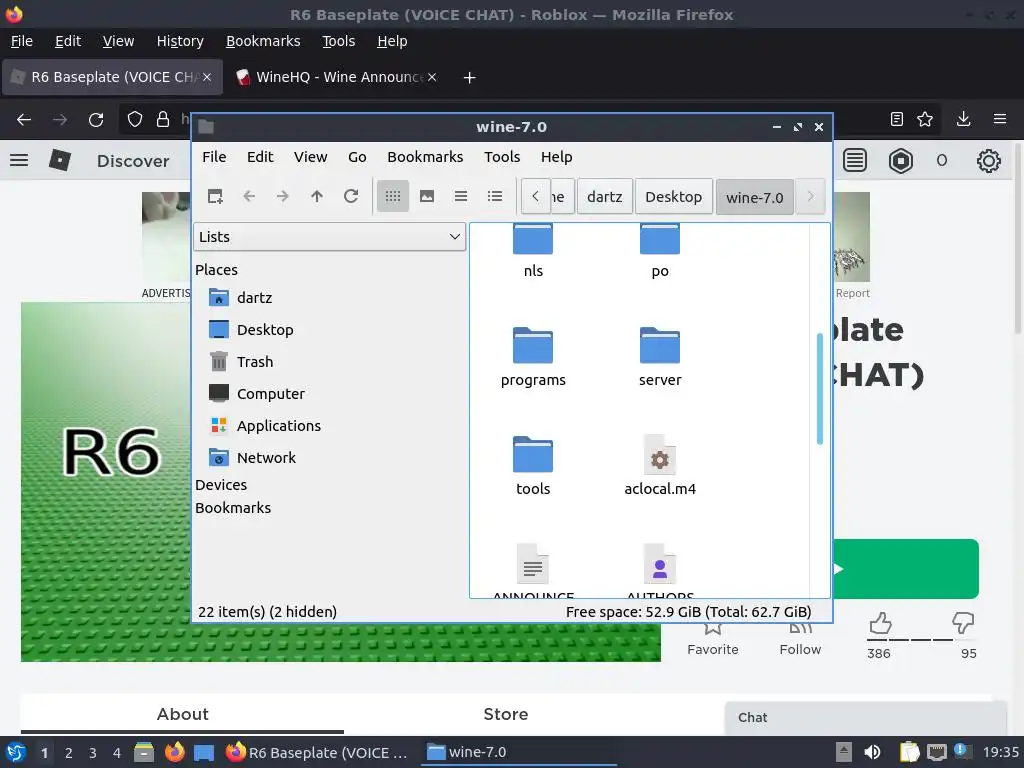
Task: Go up to parent folder
Action: point(317,196)
